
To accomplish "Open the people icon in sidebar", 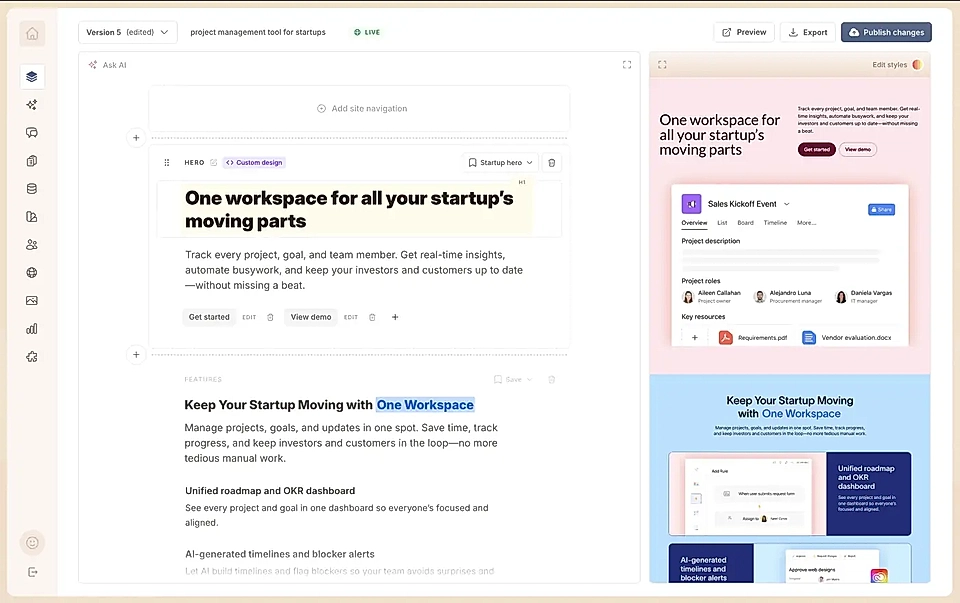I will pyautogui.click(x=32, y=245).
